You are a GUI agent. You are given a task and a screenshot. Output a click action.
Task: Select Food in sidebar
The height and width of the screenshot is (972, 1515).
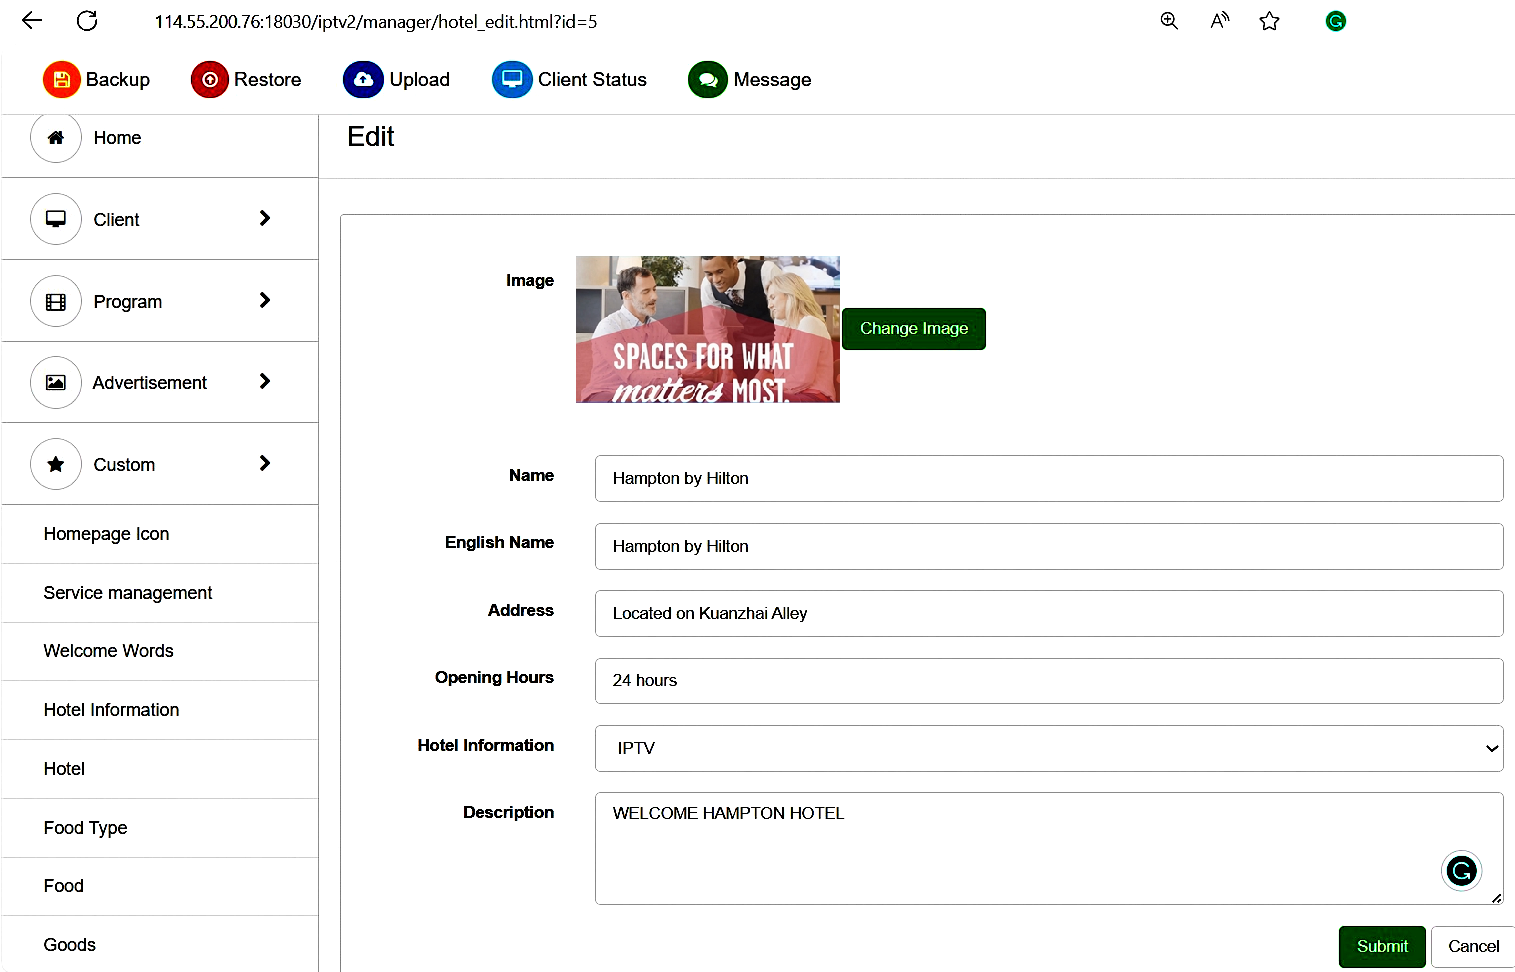point(160,886)
